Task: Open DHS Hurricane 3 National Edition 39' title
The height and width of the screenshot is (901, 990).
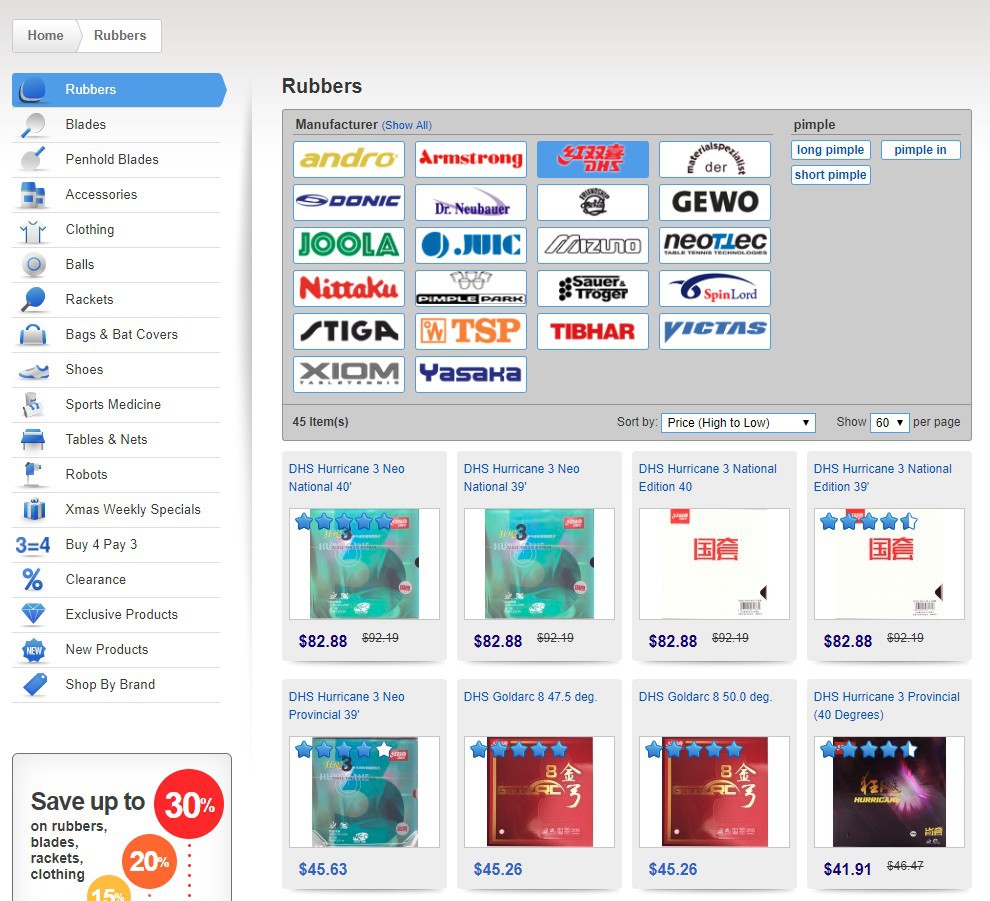Action: pyautogui.click(x=883, y=478)
